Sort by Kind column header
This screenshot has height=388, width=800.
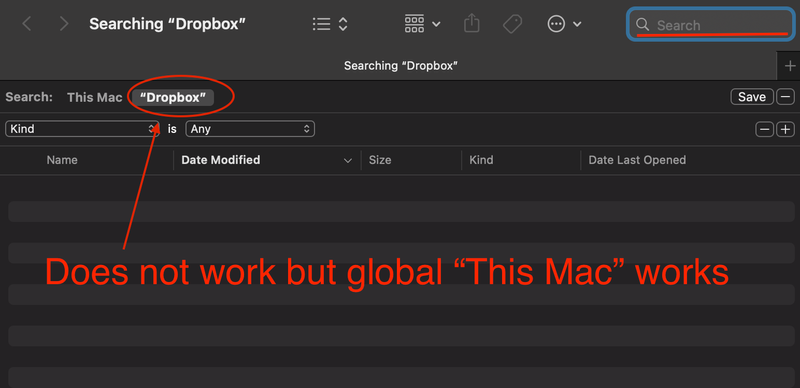[481, 160]
